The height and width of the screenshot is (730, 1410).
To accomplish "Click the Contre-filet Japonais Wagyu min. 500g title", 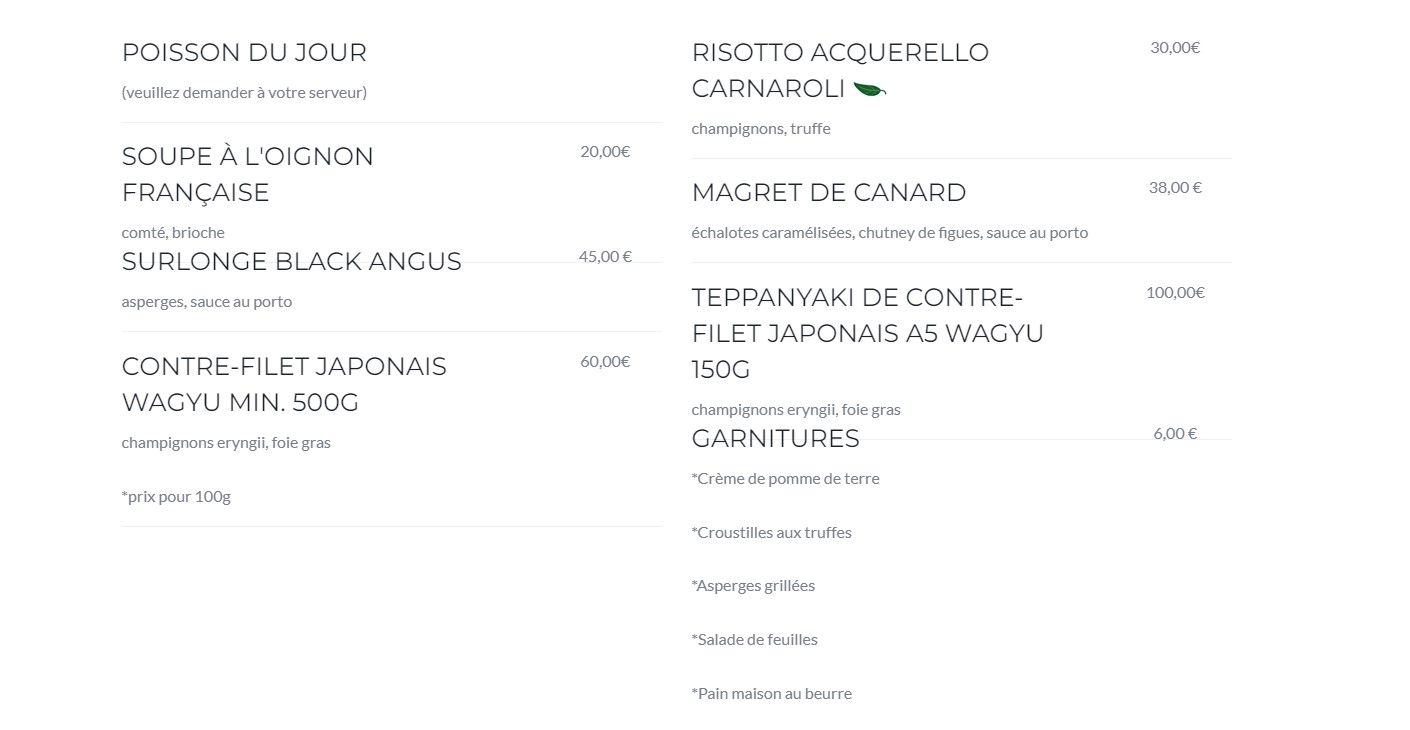I will (x=284, y=384).
